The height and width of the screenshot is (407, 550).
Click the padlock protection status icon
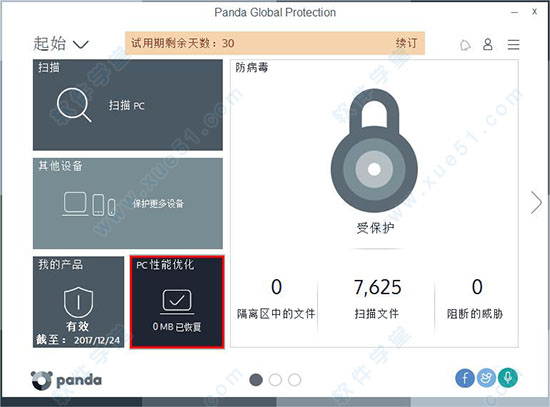coord(374,150)
